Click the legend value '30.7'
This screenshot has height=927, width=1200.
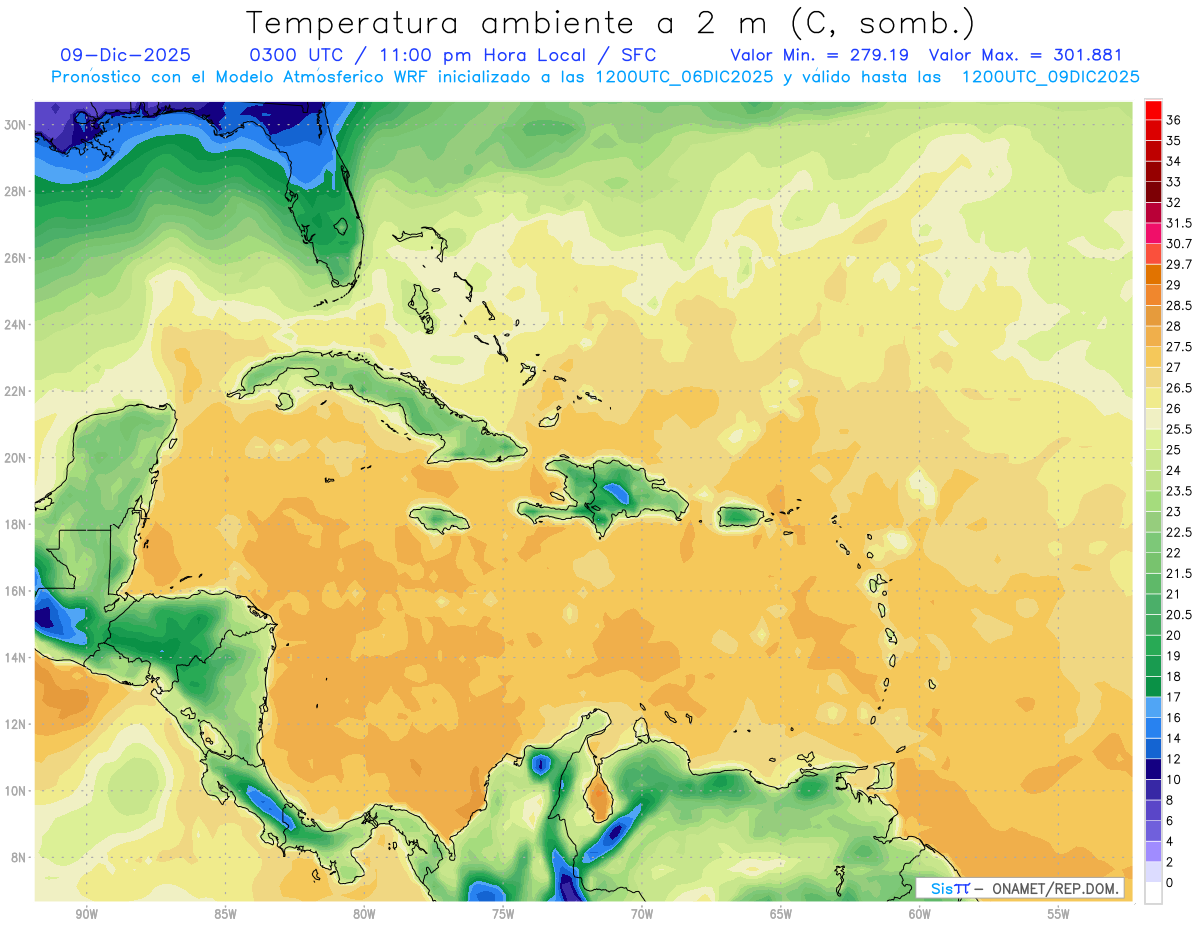coord(1179,243)
